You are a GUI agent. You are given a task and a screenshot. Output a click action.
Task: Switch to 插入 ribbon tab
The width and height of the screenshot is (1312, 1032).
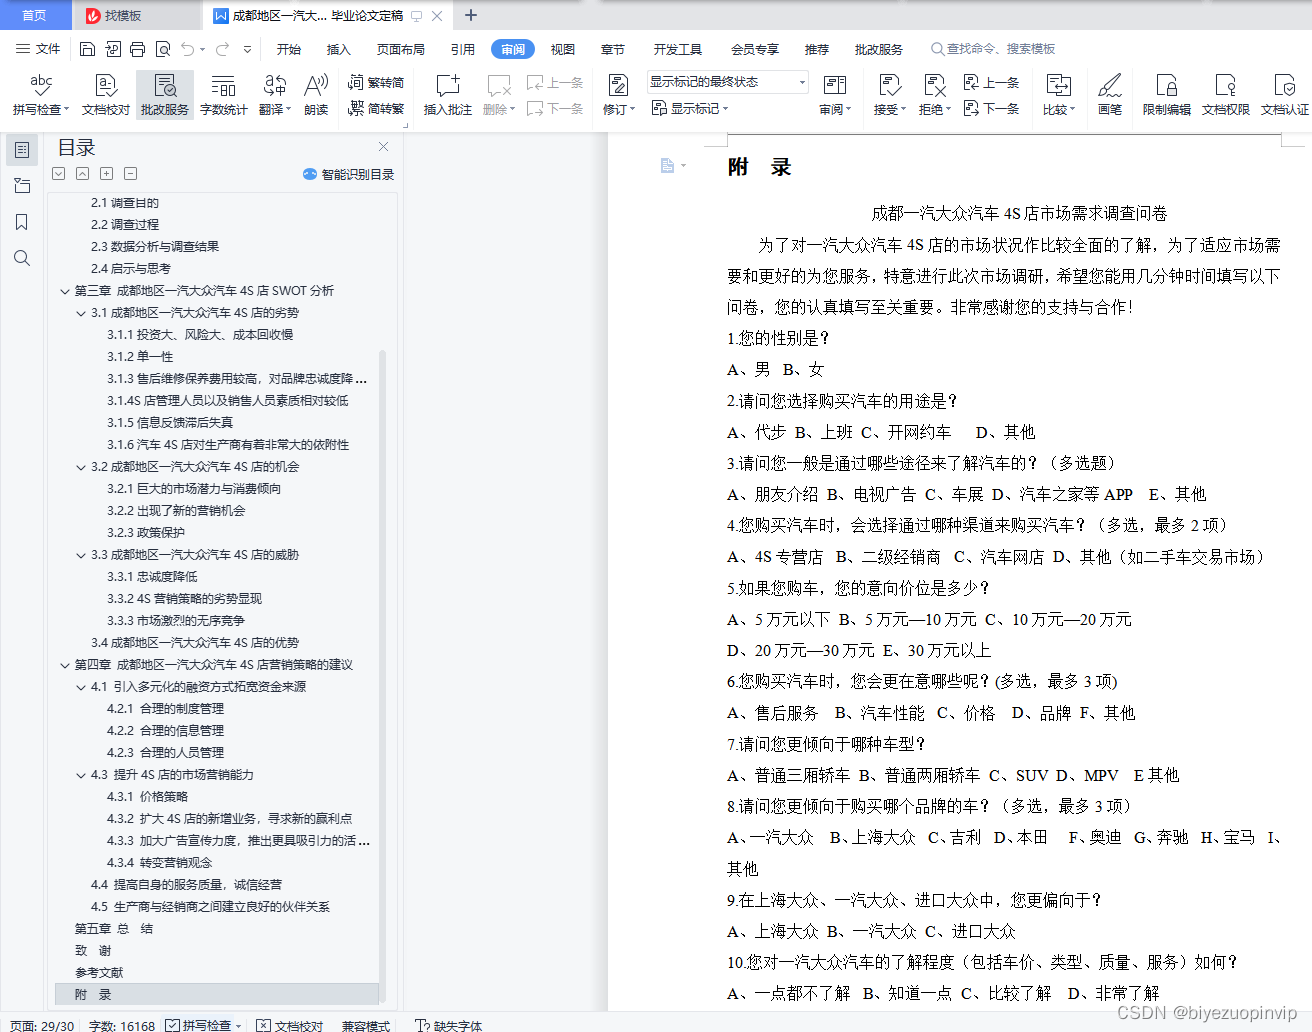[x=339, y=49]
